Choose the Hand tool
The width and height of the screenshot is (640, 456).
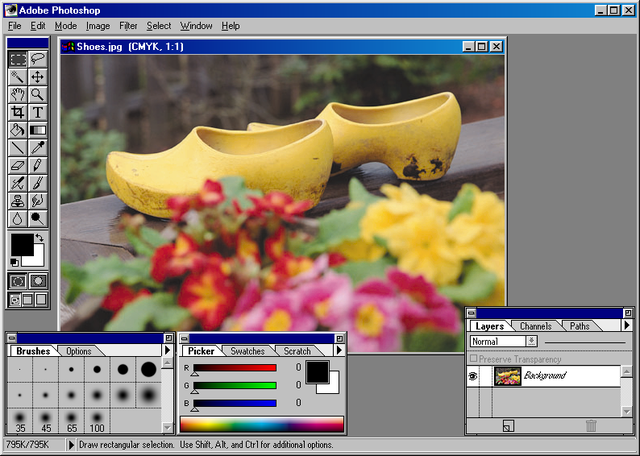18,95
